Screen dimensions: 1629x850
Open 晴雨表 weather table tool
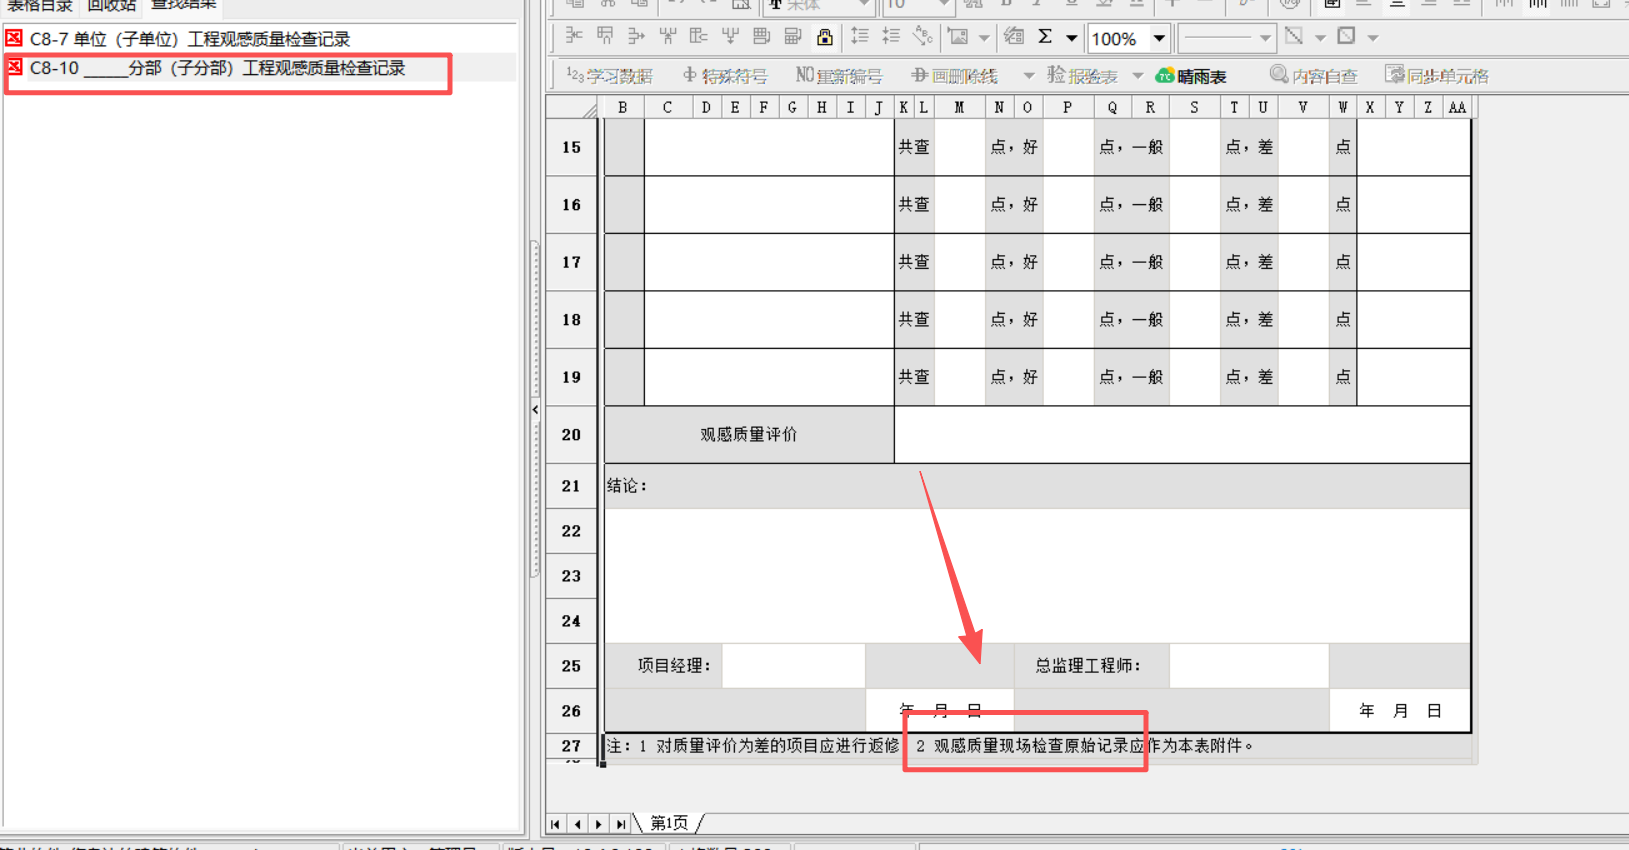tap(1191, 76)
